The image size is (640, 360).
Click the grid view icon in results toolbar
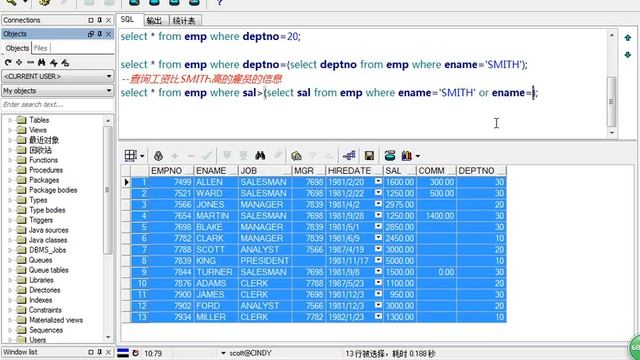tap(131, 156)
